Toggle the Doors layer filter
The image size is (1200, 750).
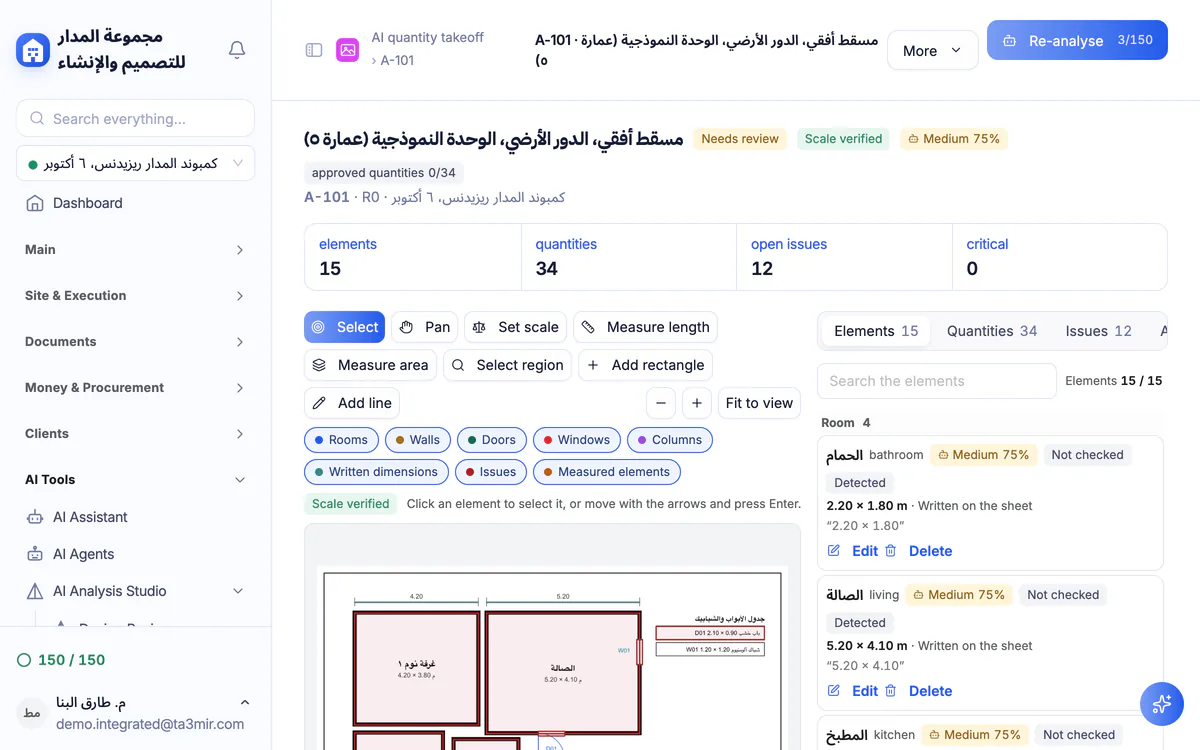tap(491, 440)
